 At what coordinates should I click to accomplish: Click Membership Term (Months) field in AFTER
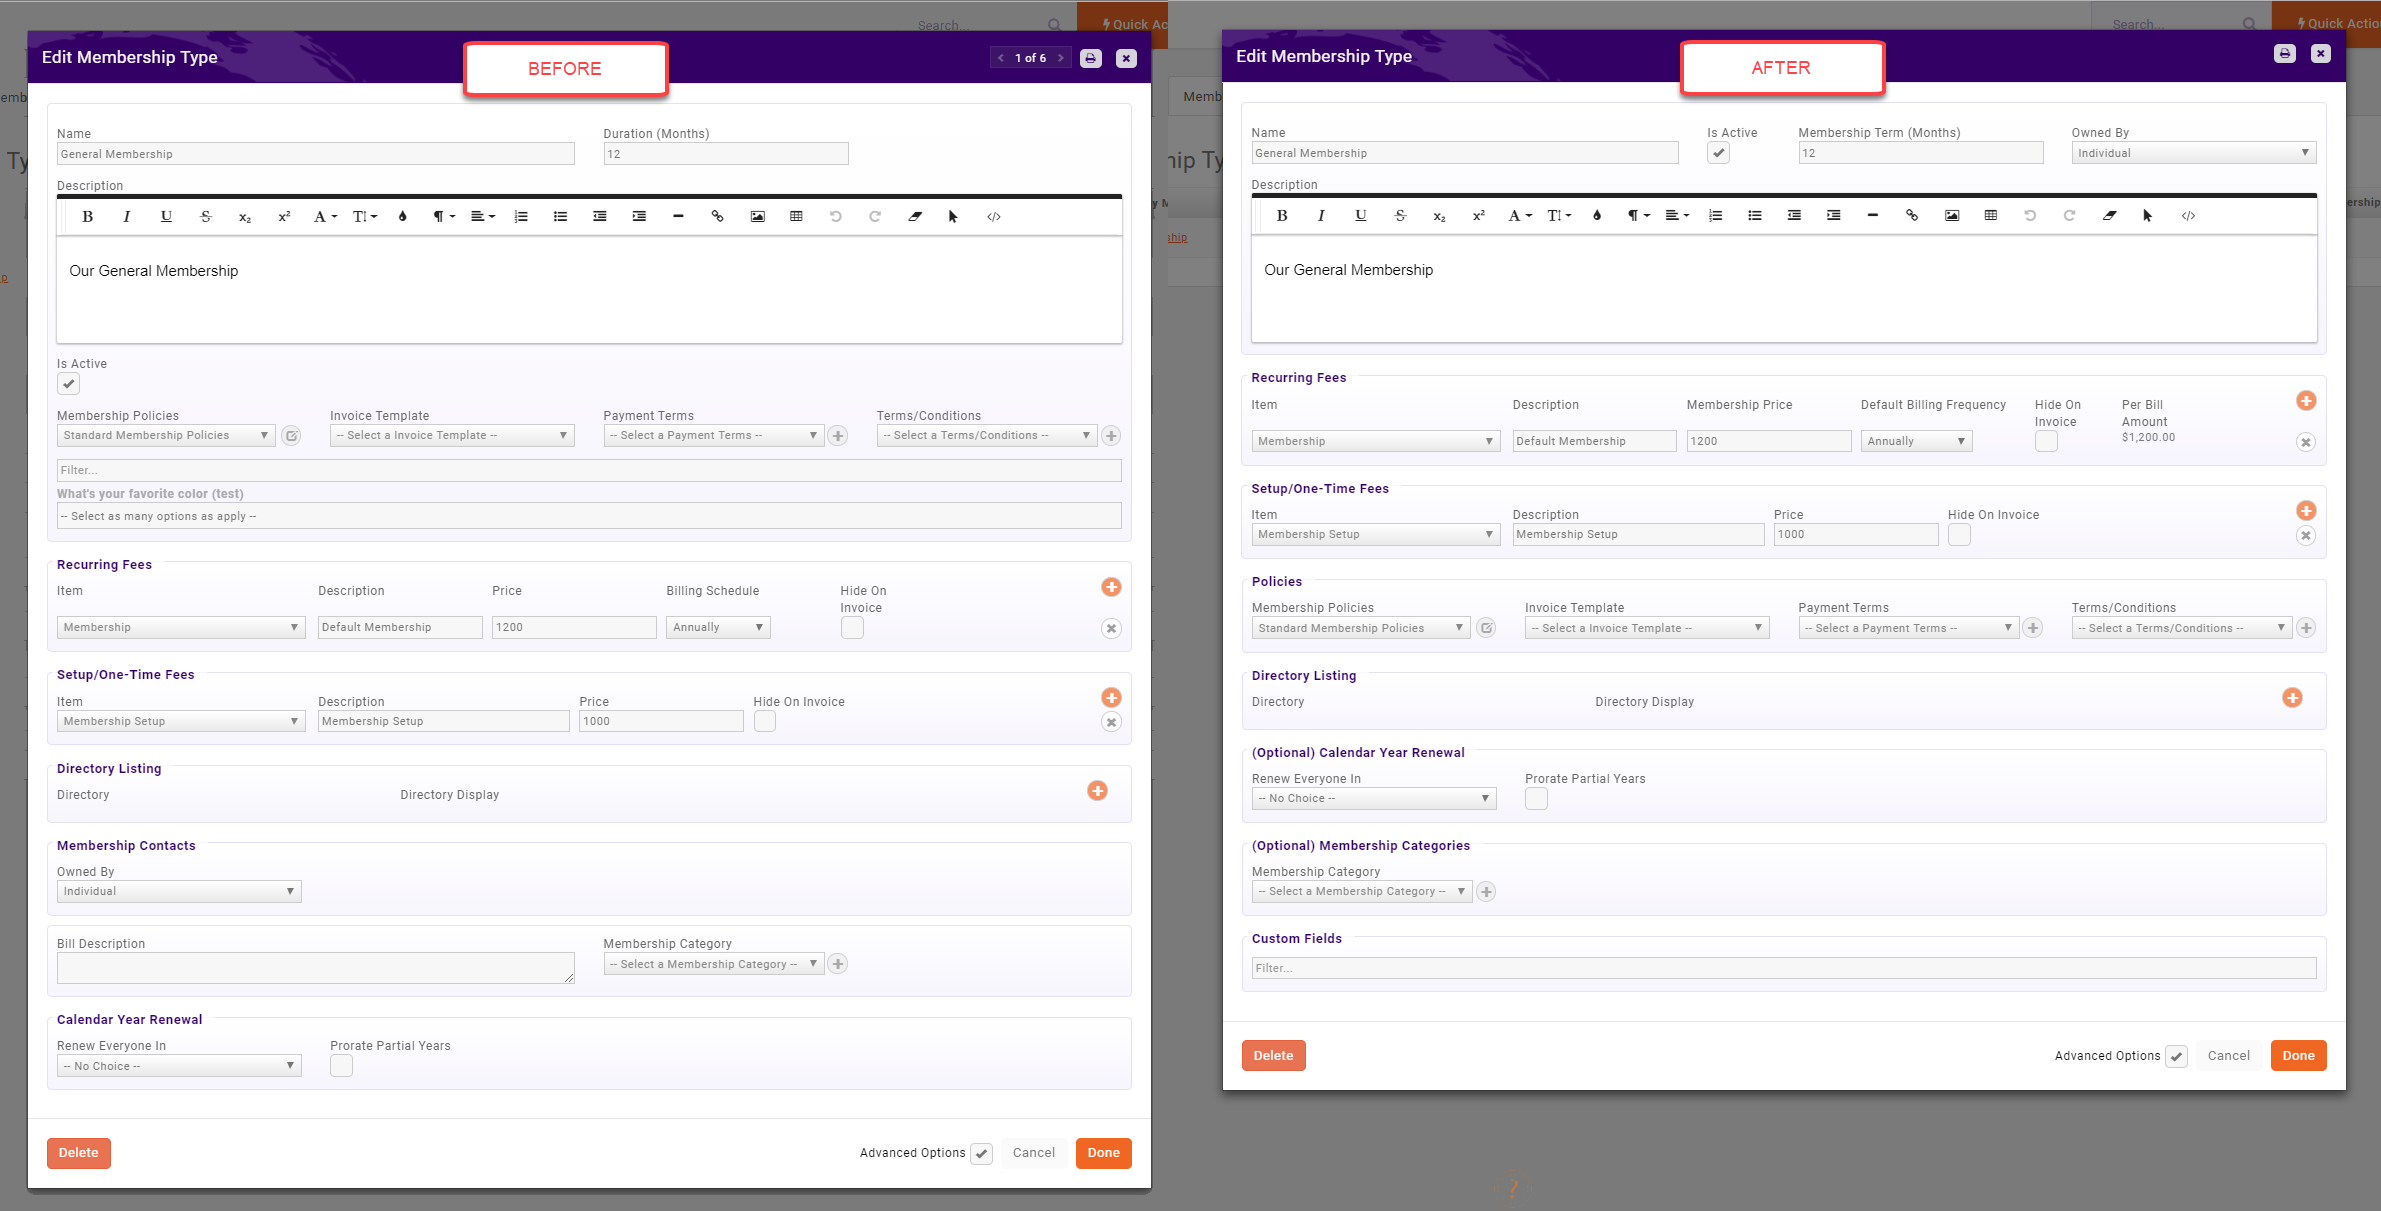click(1921, 153)
